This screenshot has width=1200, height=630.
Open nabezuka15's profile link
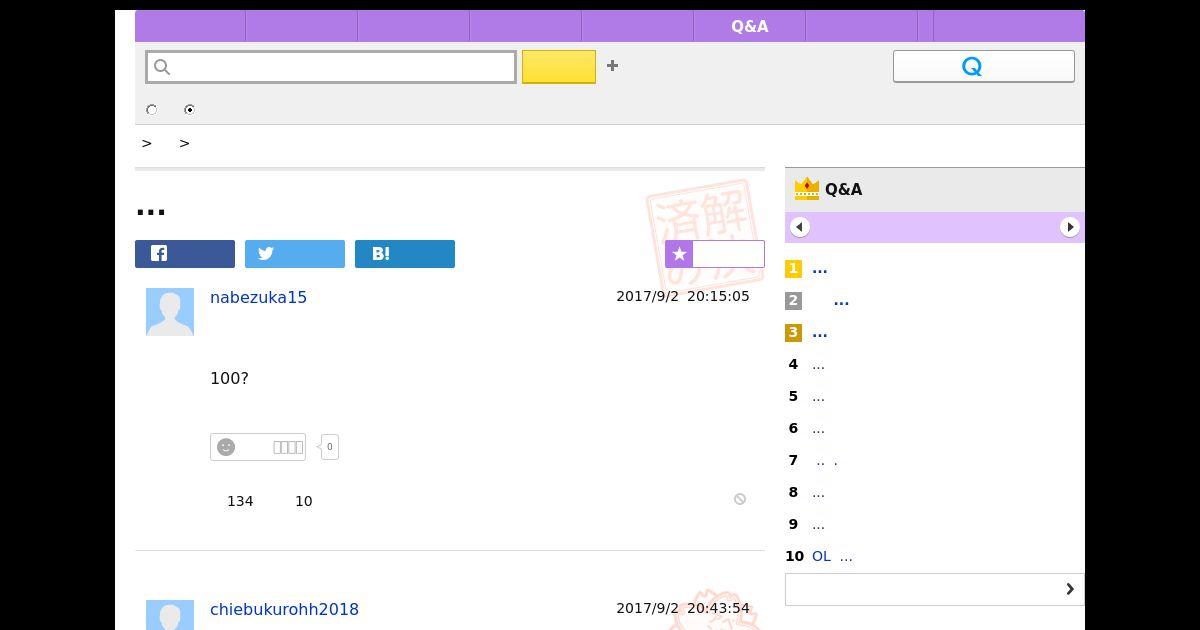258,297
